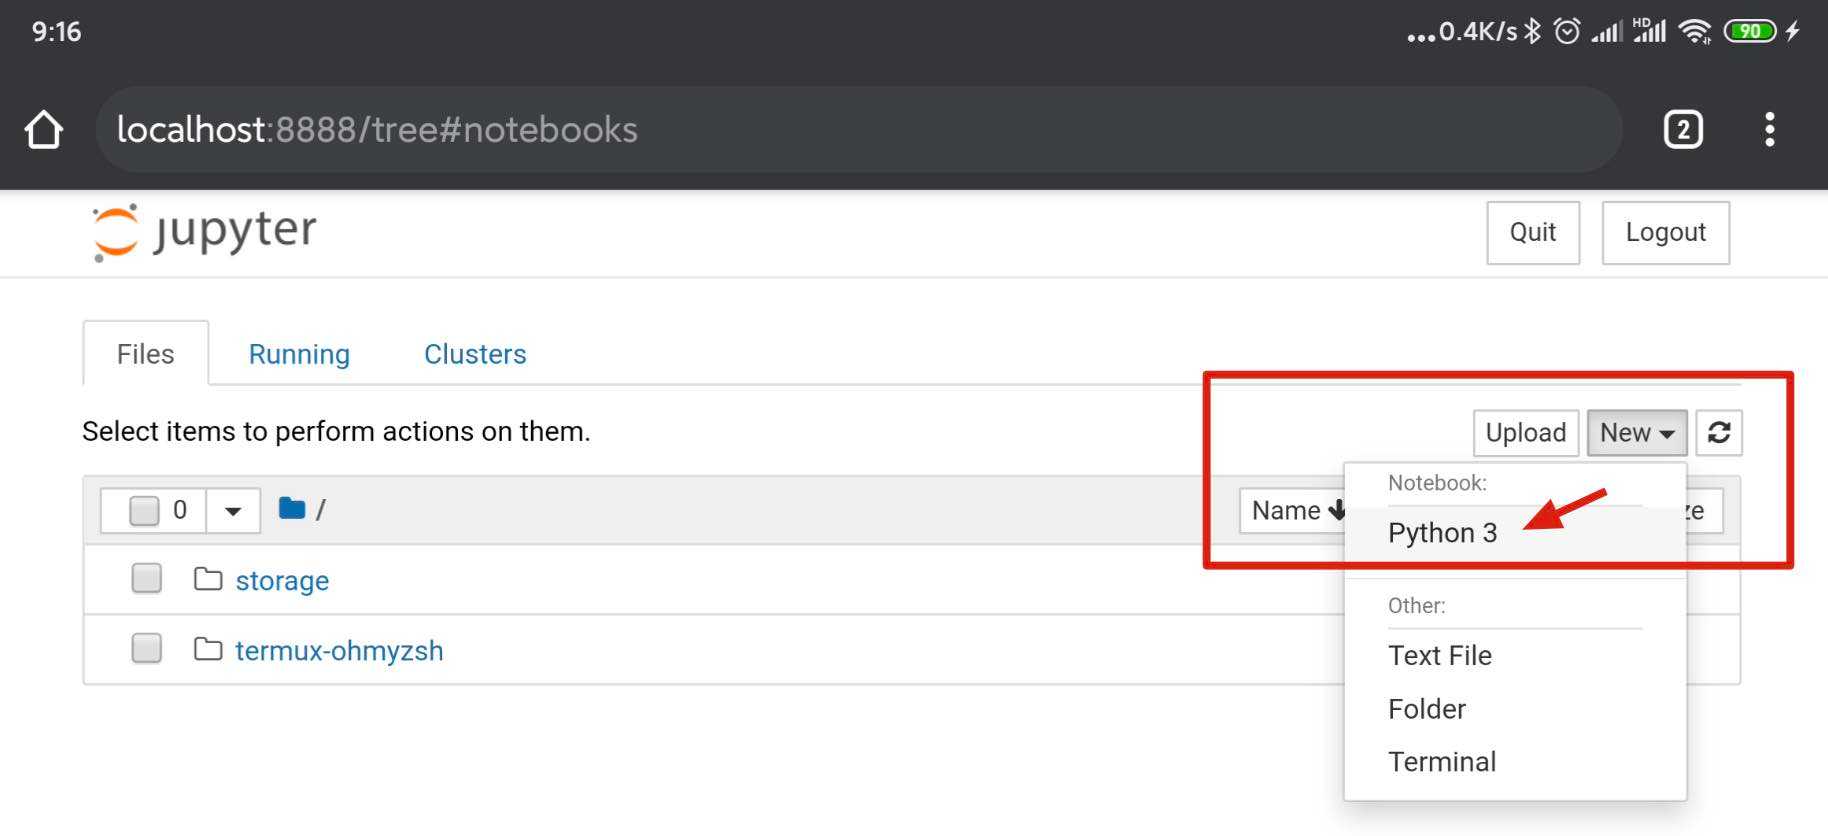Tap the Wi-Fi icon in status bar
Screen dimensions: 1828x836
click(x=1695, y=32)
